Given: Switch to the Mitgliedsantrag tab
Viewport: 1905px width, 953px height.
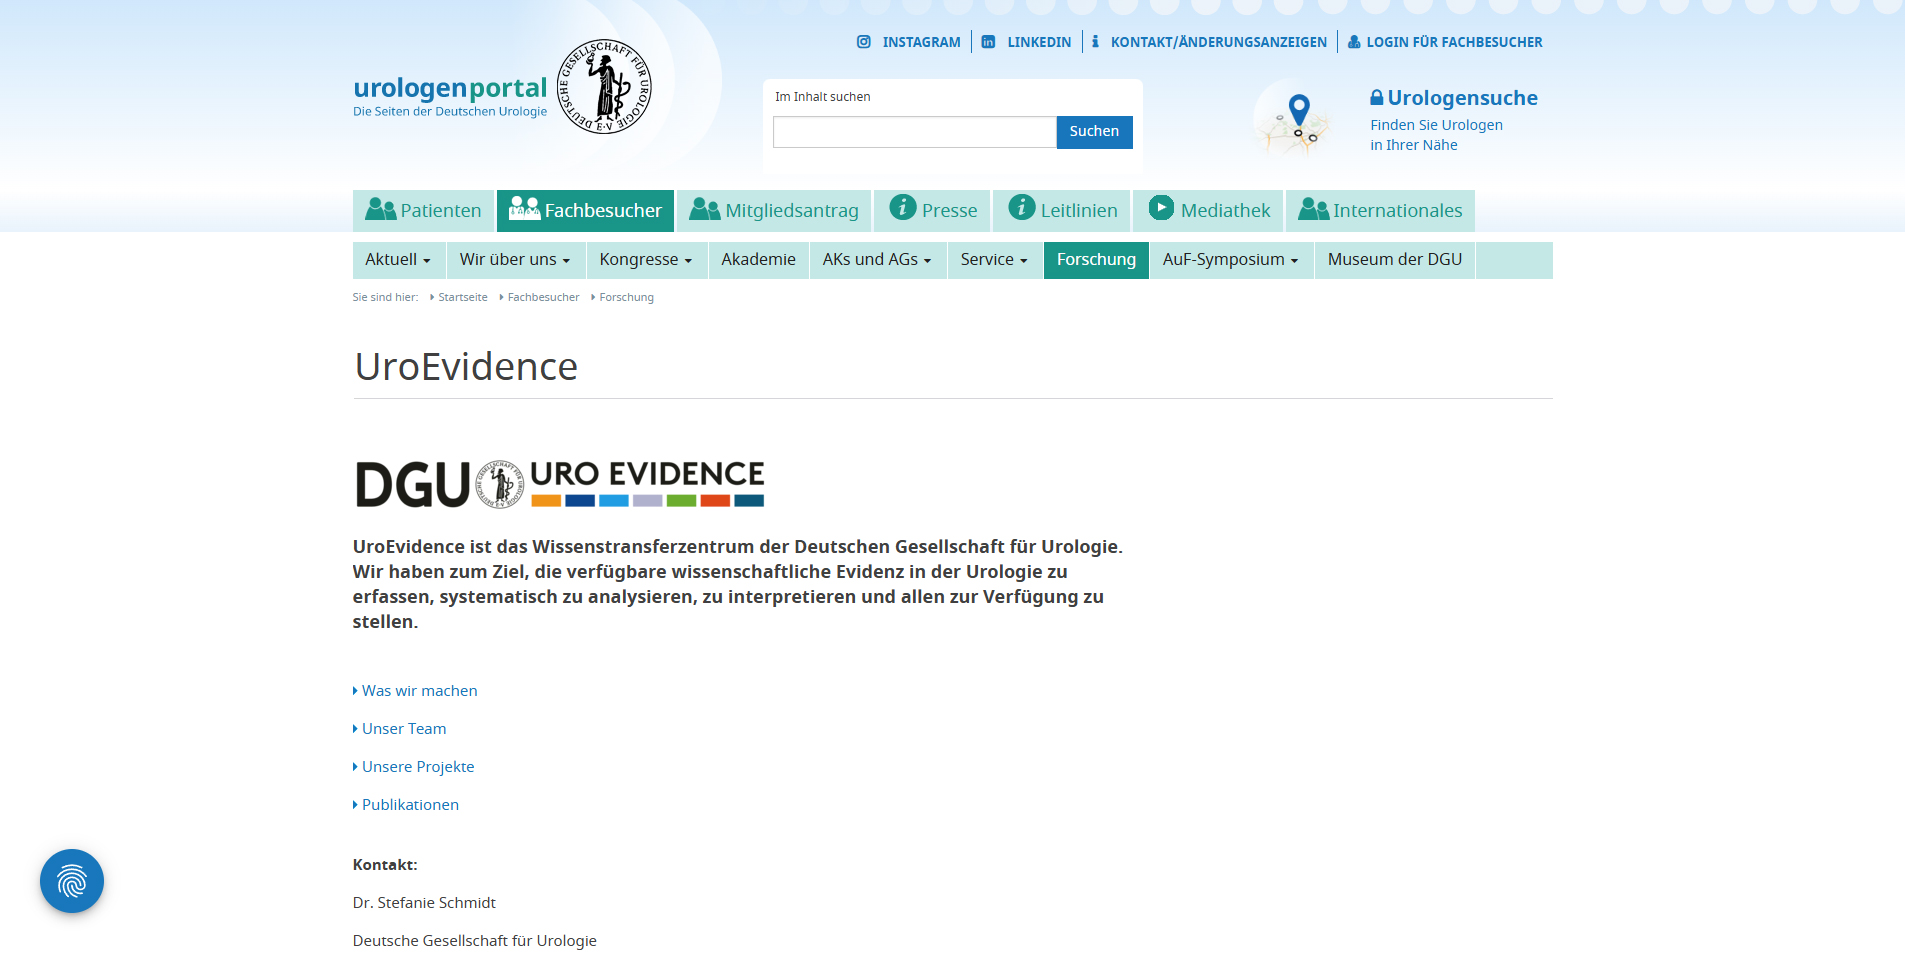Looking at the screenshot, I should click(774, 211).
